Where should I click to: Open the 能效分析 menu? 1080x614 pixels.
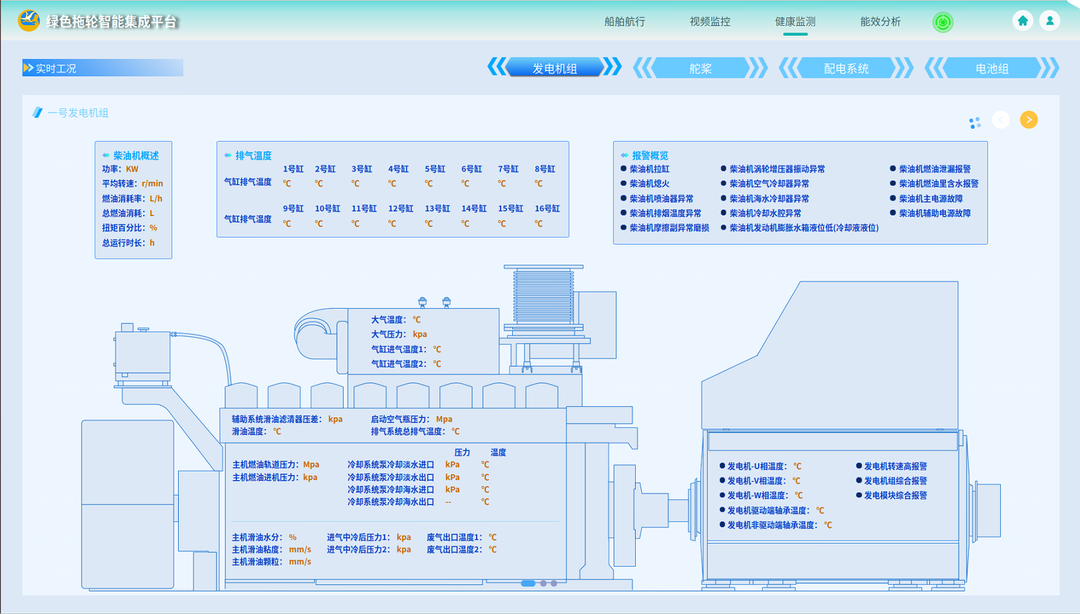[880, 22]
